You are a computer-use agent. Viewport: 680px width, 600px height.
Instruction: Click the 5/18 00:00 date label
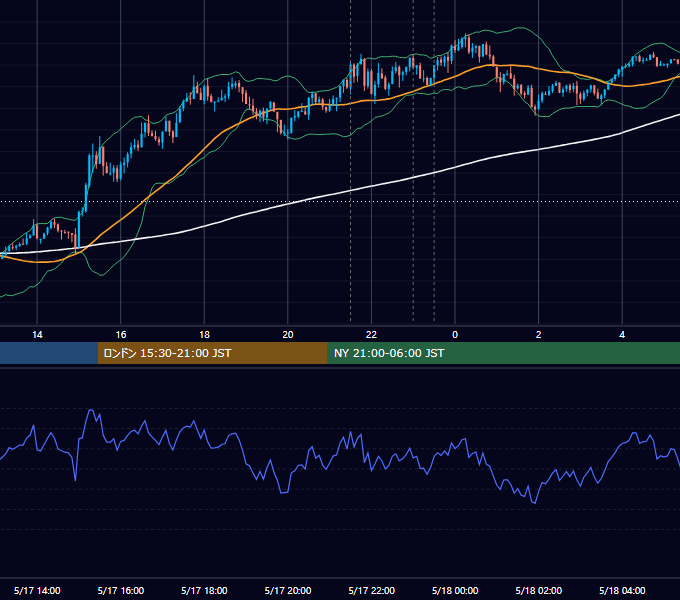pyautogui.click(x=455, y=590)
